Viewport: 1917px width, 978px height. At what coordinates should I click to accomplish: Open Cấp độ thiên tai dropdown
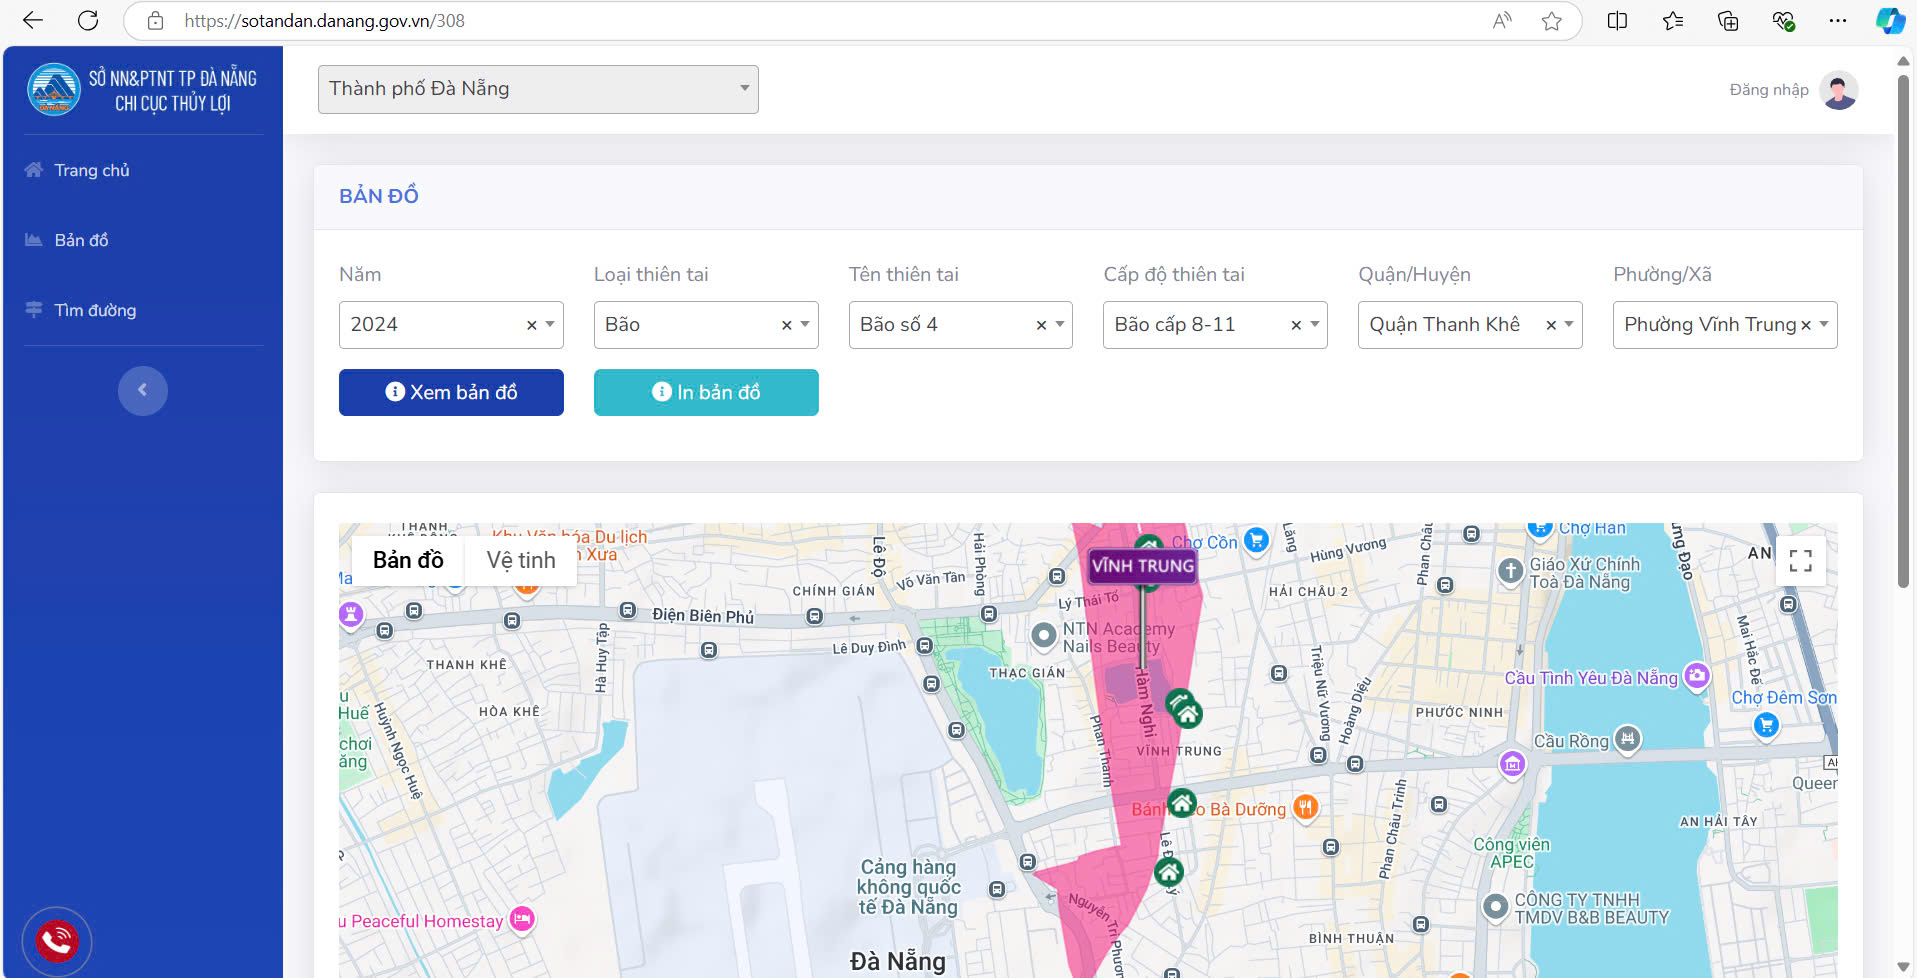click(1215, 325)
